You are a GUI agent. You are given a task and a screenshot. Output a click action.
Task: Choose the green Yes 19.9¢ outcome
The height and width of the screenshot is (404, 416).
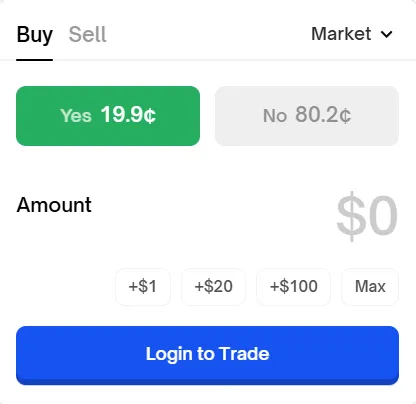click(x=108, y=116)
